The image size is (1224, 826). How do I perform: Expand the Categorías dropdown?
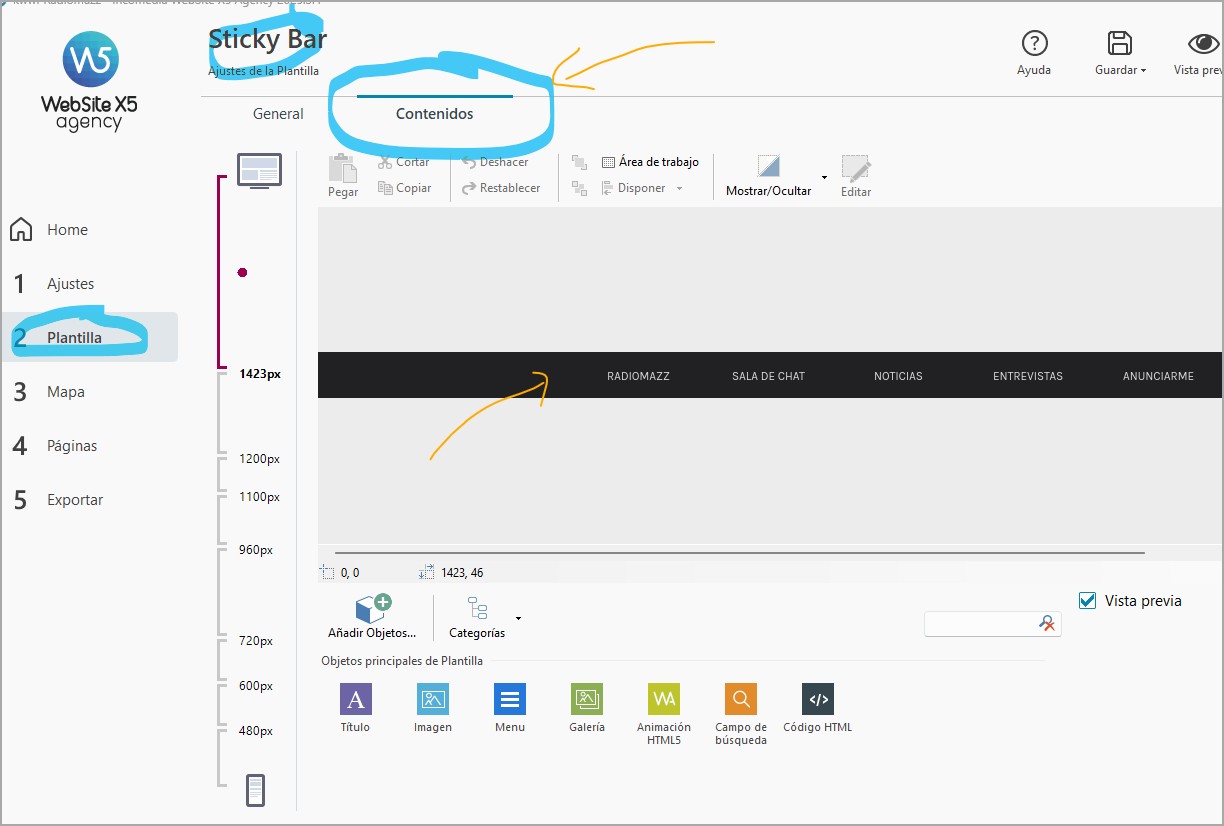(x=518, y=619)
